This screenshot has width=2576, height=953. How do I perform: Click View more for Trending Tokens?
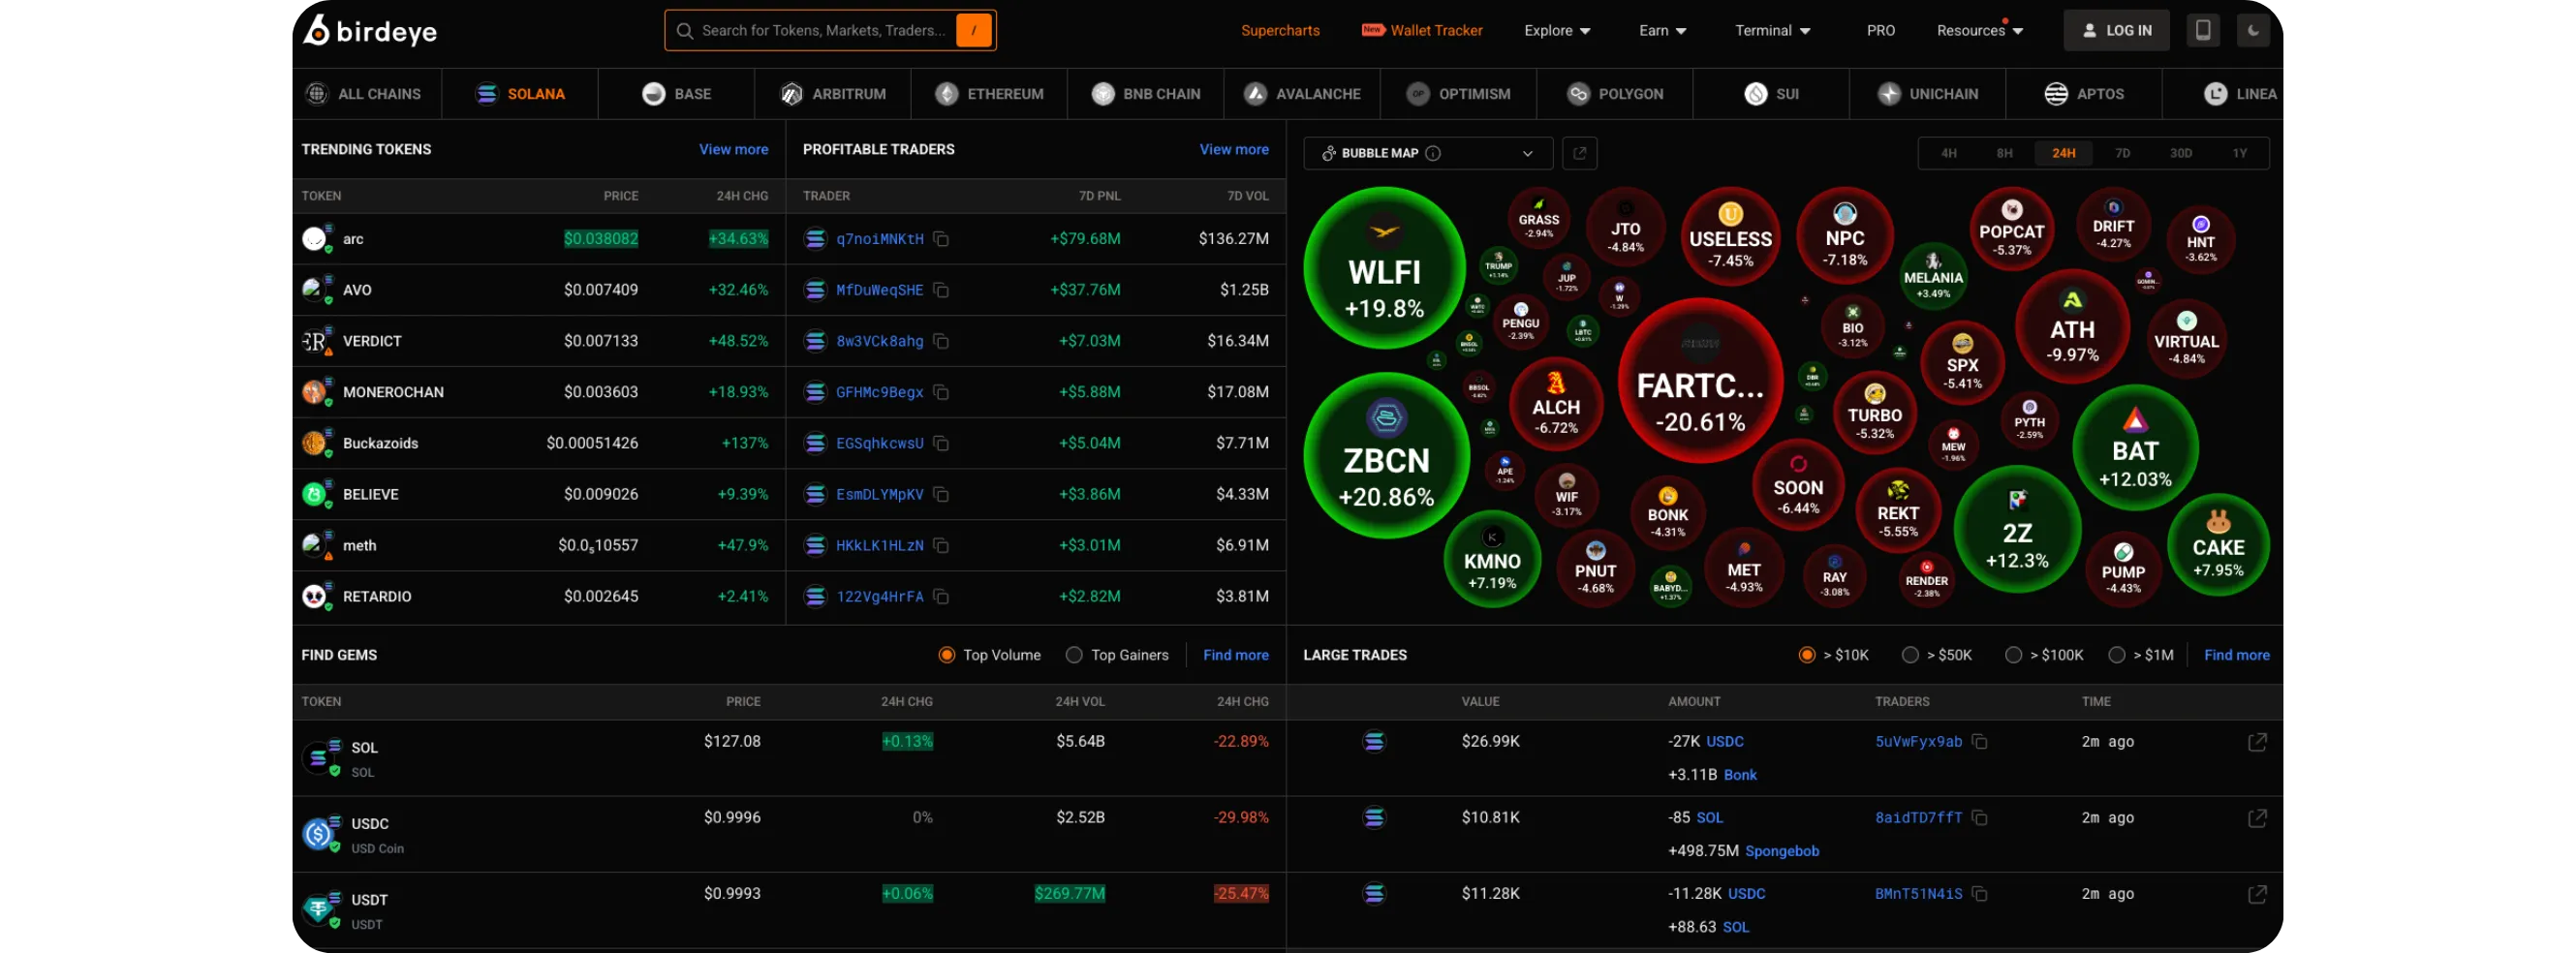coord(733,149)
